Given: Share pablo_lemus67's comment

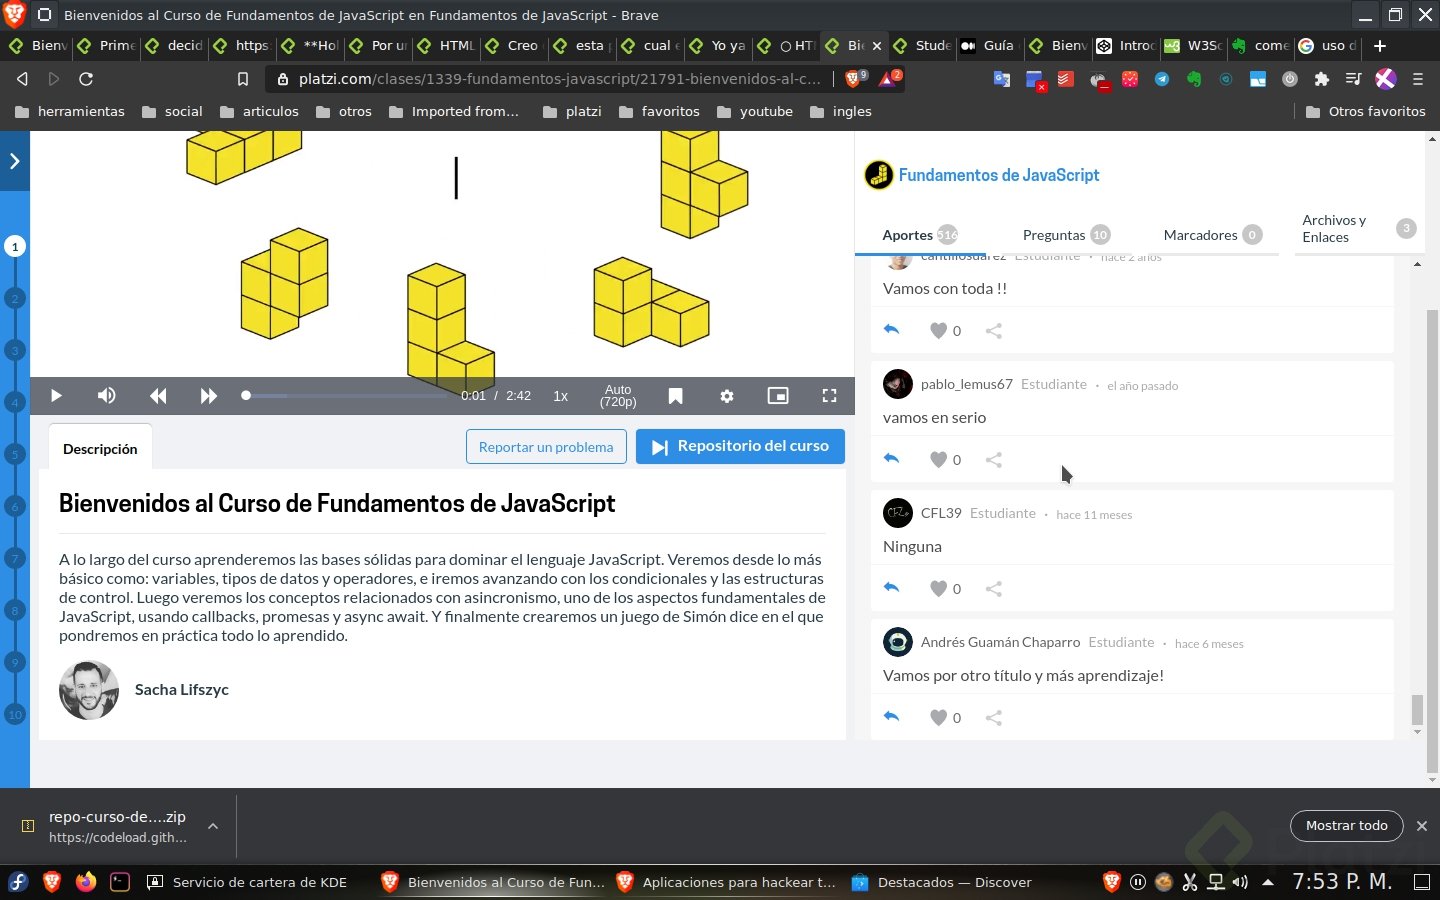Looking at the screenshot, I should pyautogui.click(x=994, y=460).
